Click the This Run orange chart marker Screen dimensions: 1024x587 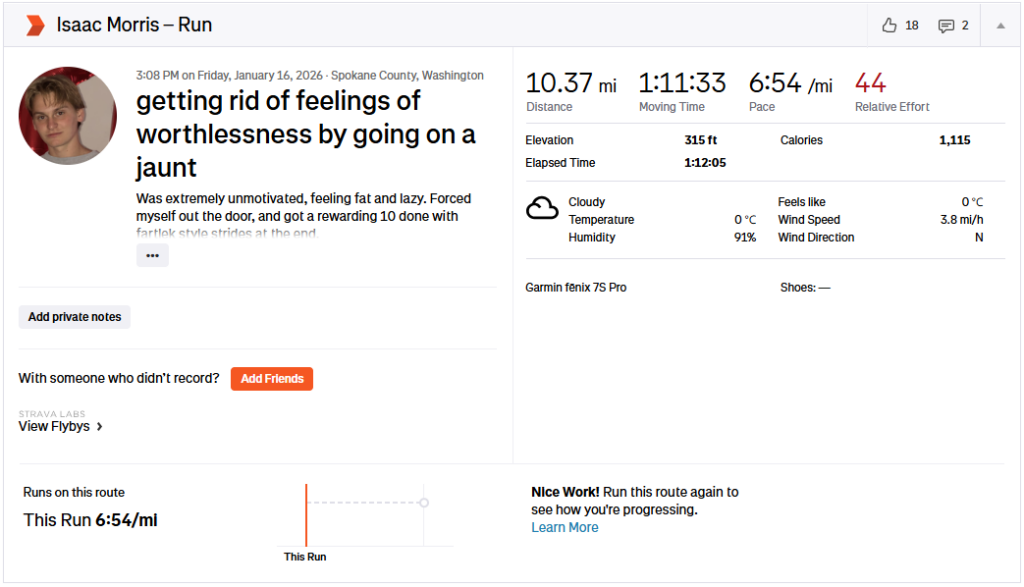306,515
